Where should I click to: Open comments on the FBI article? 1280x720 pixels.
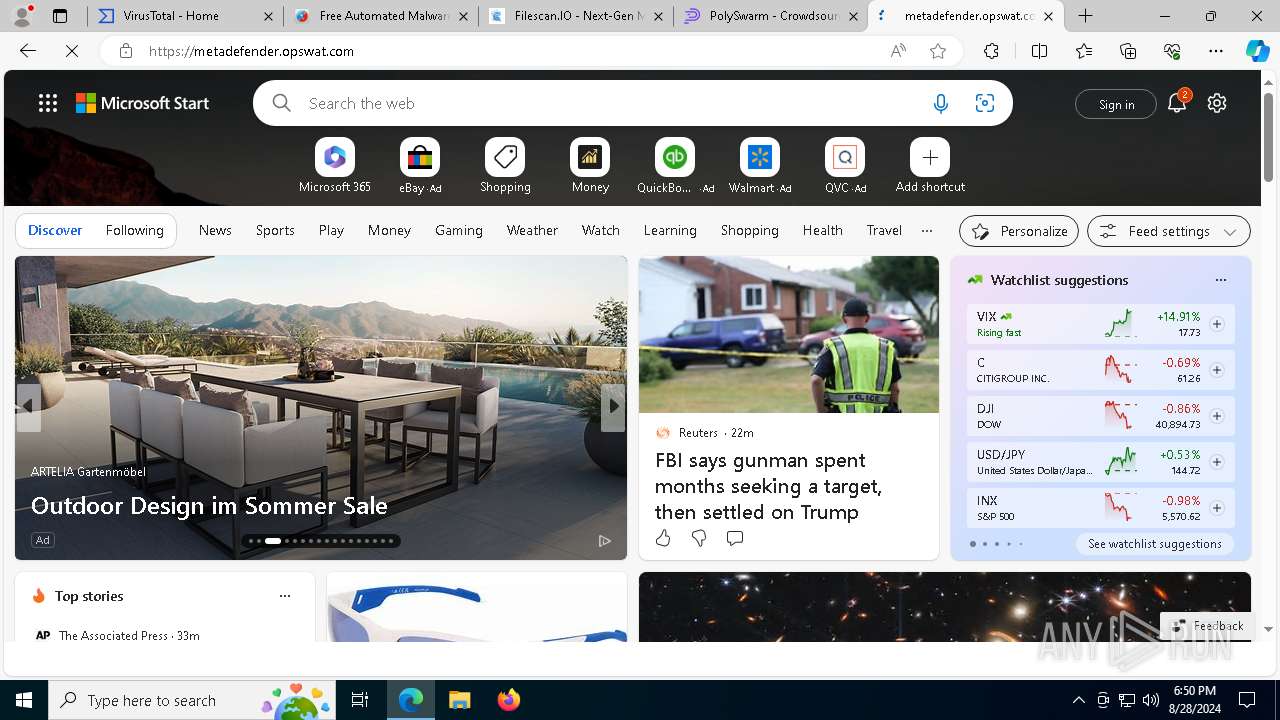pyautogui.click(x=735, y=539)
